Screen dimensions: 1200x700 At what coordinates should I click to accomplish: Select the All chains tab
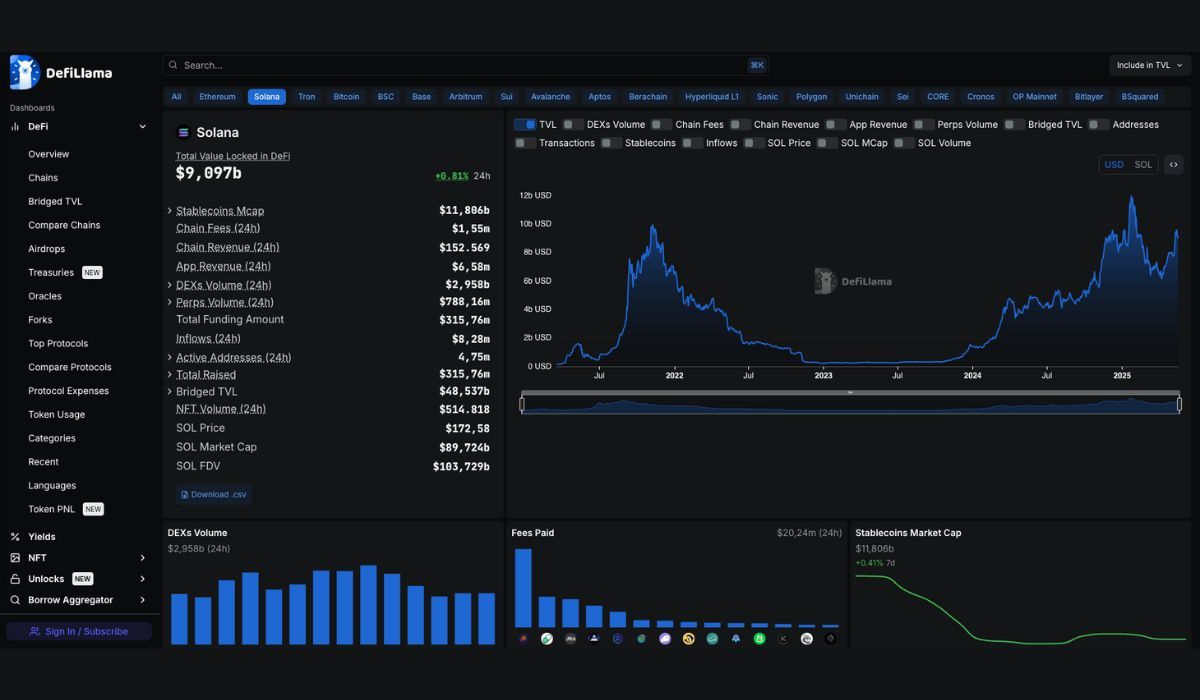click(x=176, y=97)
